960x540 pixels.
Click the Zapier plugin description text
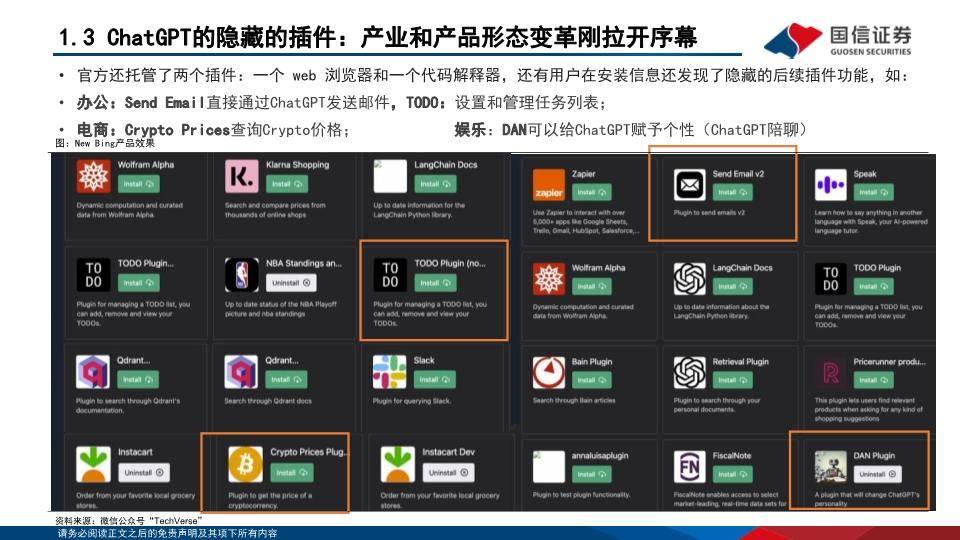(x=586, y=222)
